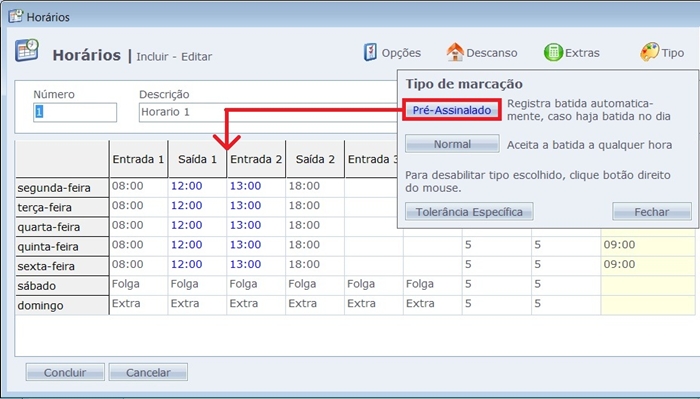Viewport: 700px width, 399px height.
Task: Select the quarta-feira row header
Action: [x=62, y=227]
